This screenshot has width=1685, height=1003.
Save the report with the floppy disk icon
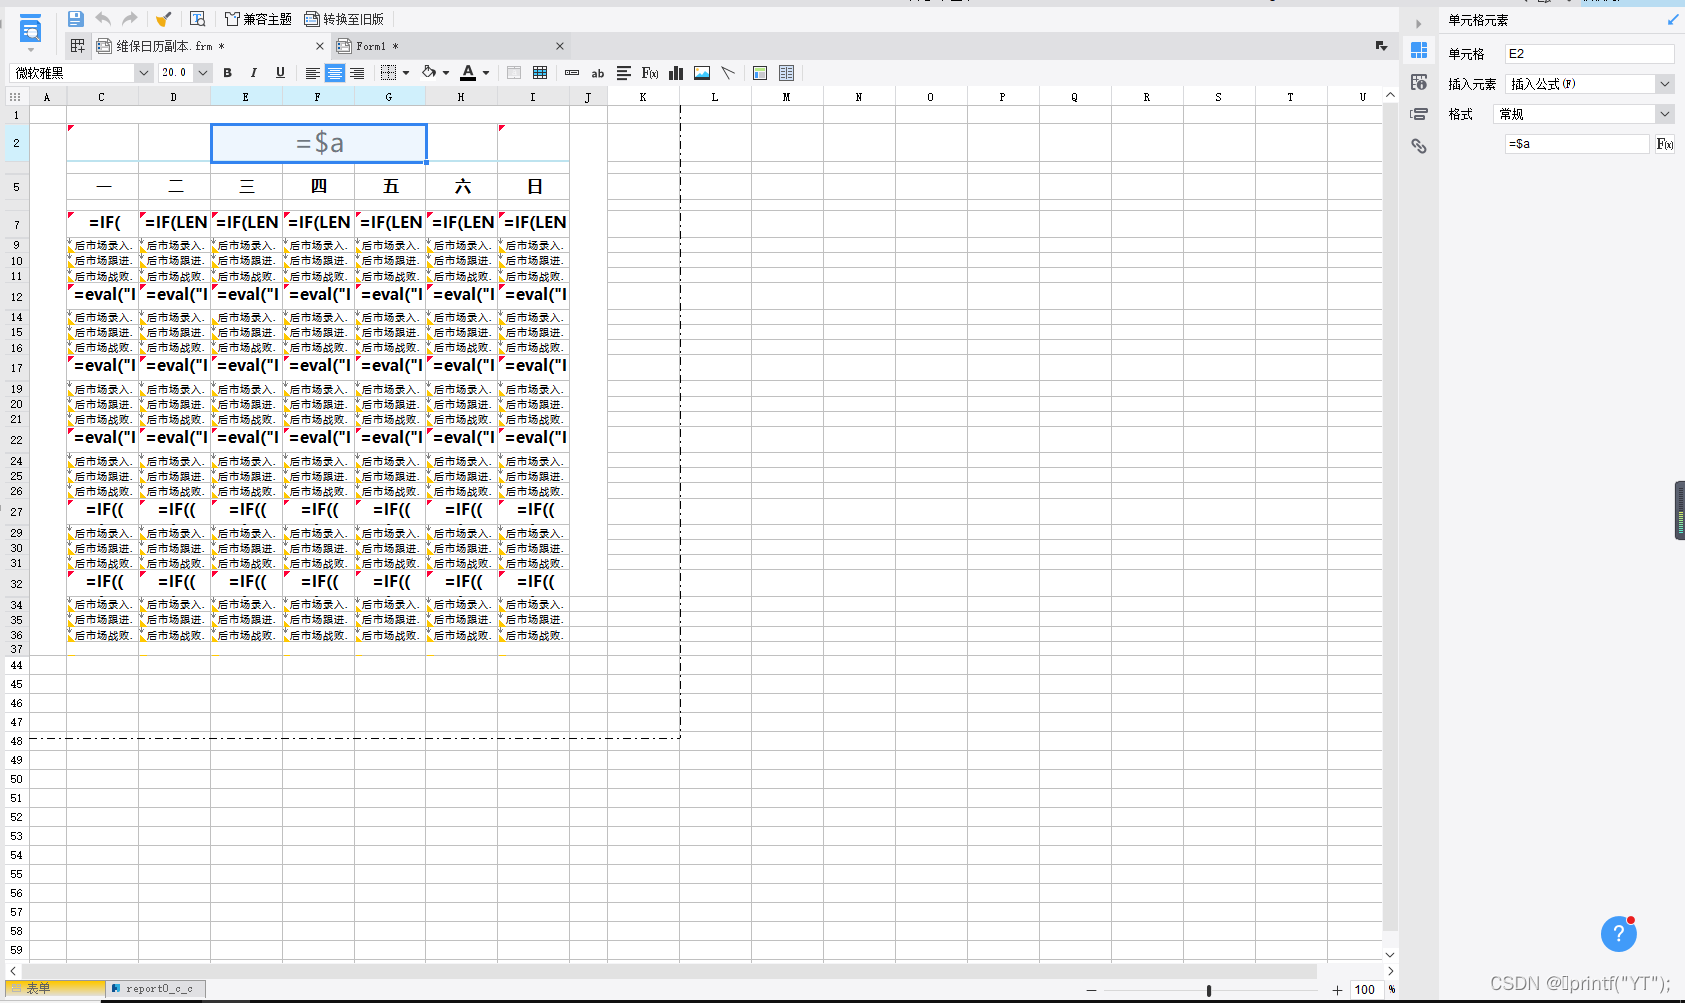(75, 19)
